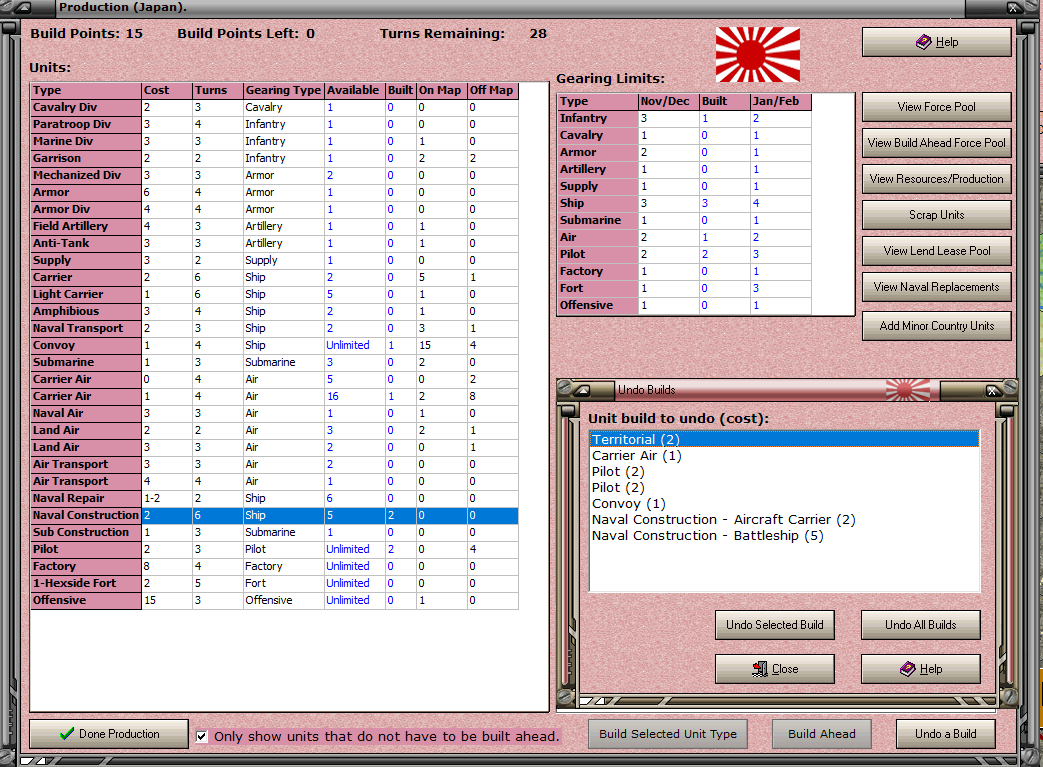
Task: Select Marine Div unit row
Action: click(274, 142)
